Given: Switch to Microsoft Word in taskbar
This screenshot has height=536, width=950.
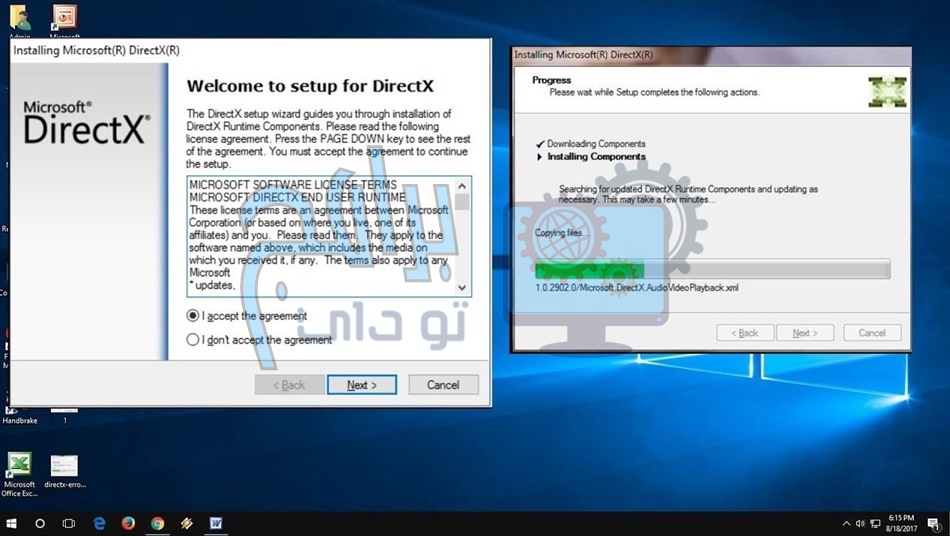Looking at the screenshot, I should pyautogui.click(x=216, y=523).
